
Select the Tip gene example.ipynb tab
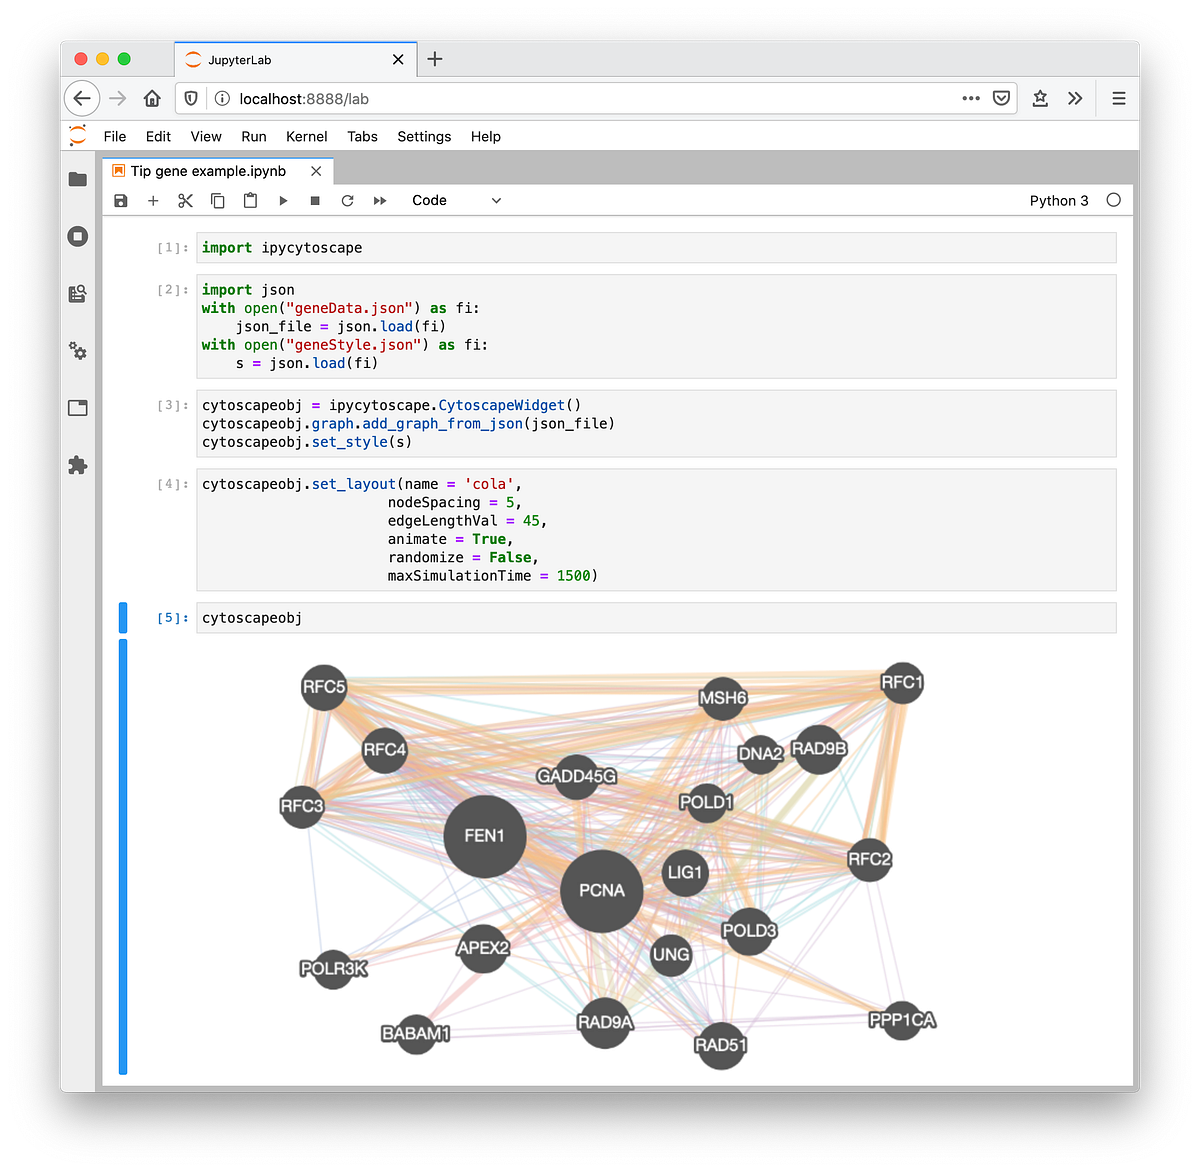[210, 171]
